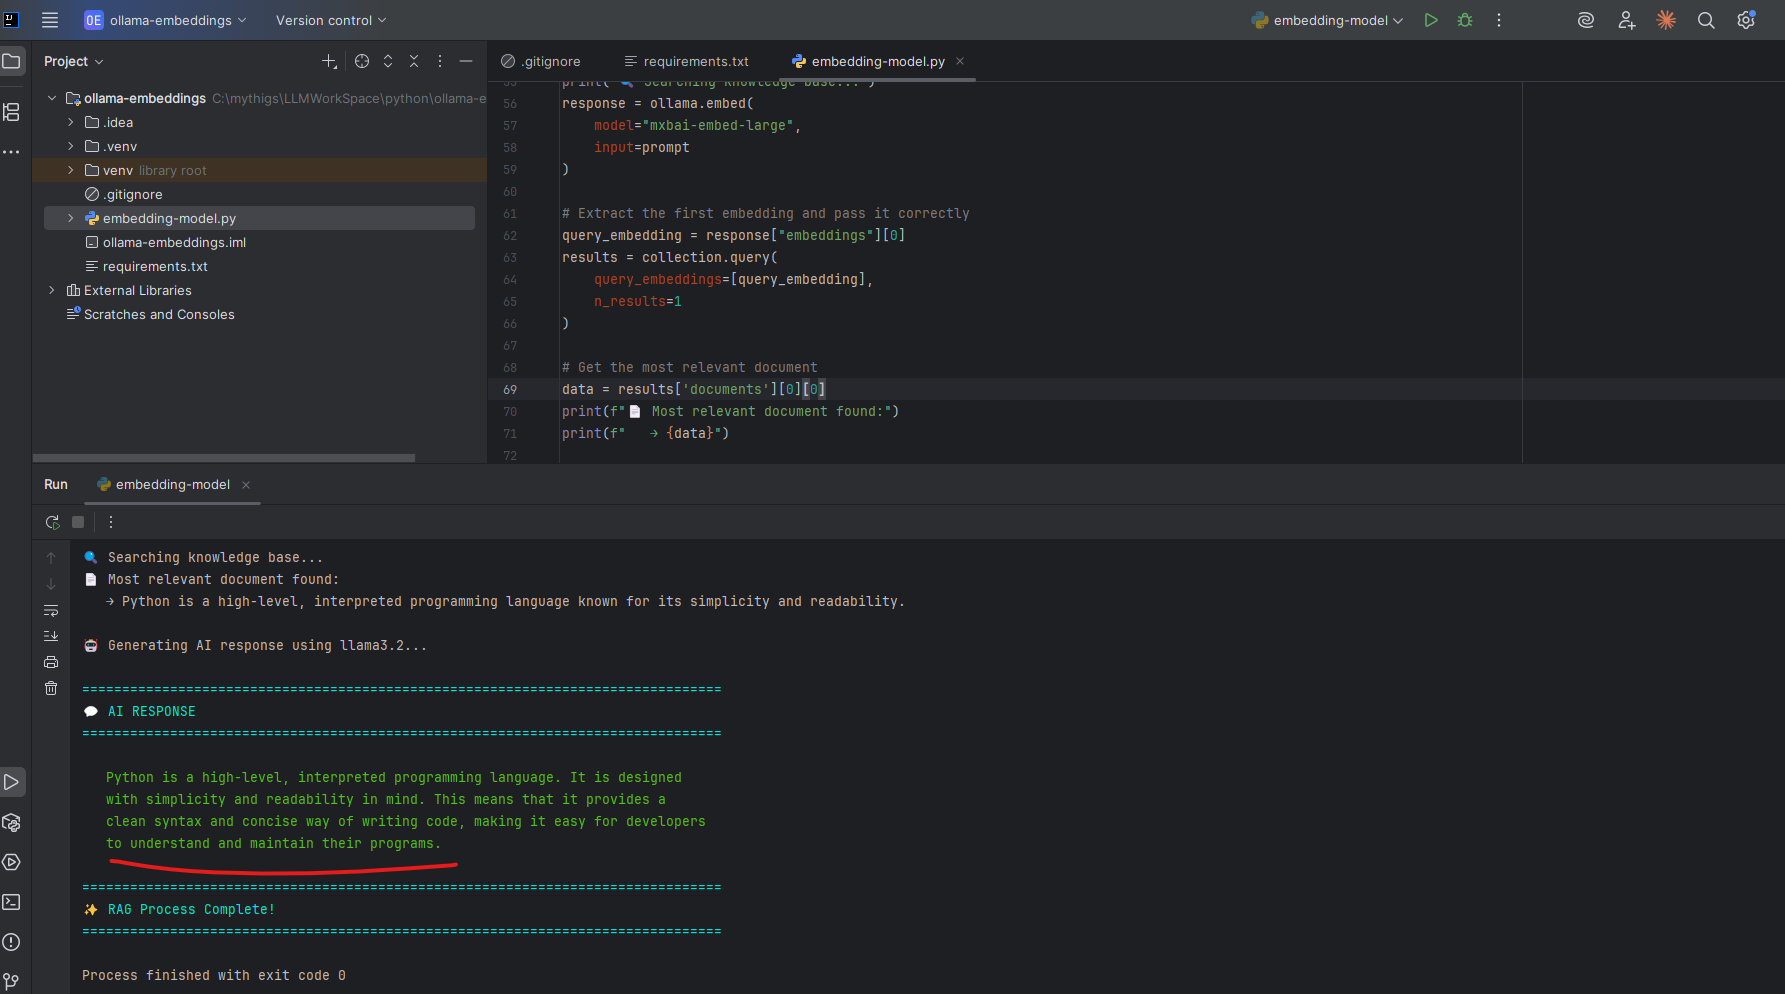
Task: Open Problems tool window icon
Action: 12,942
